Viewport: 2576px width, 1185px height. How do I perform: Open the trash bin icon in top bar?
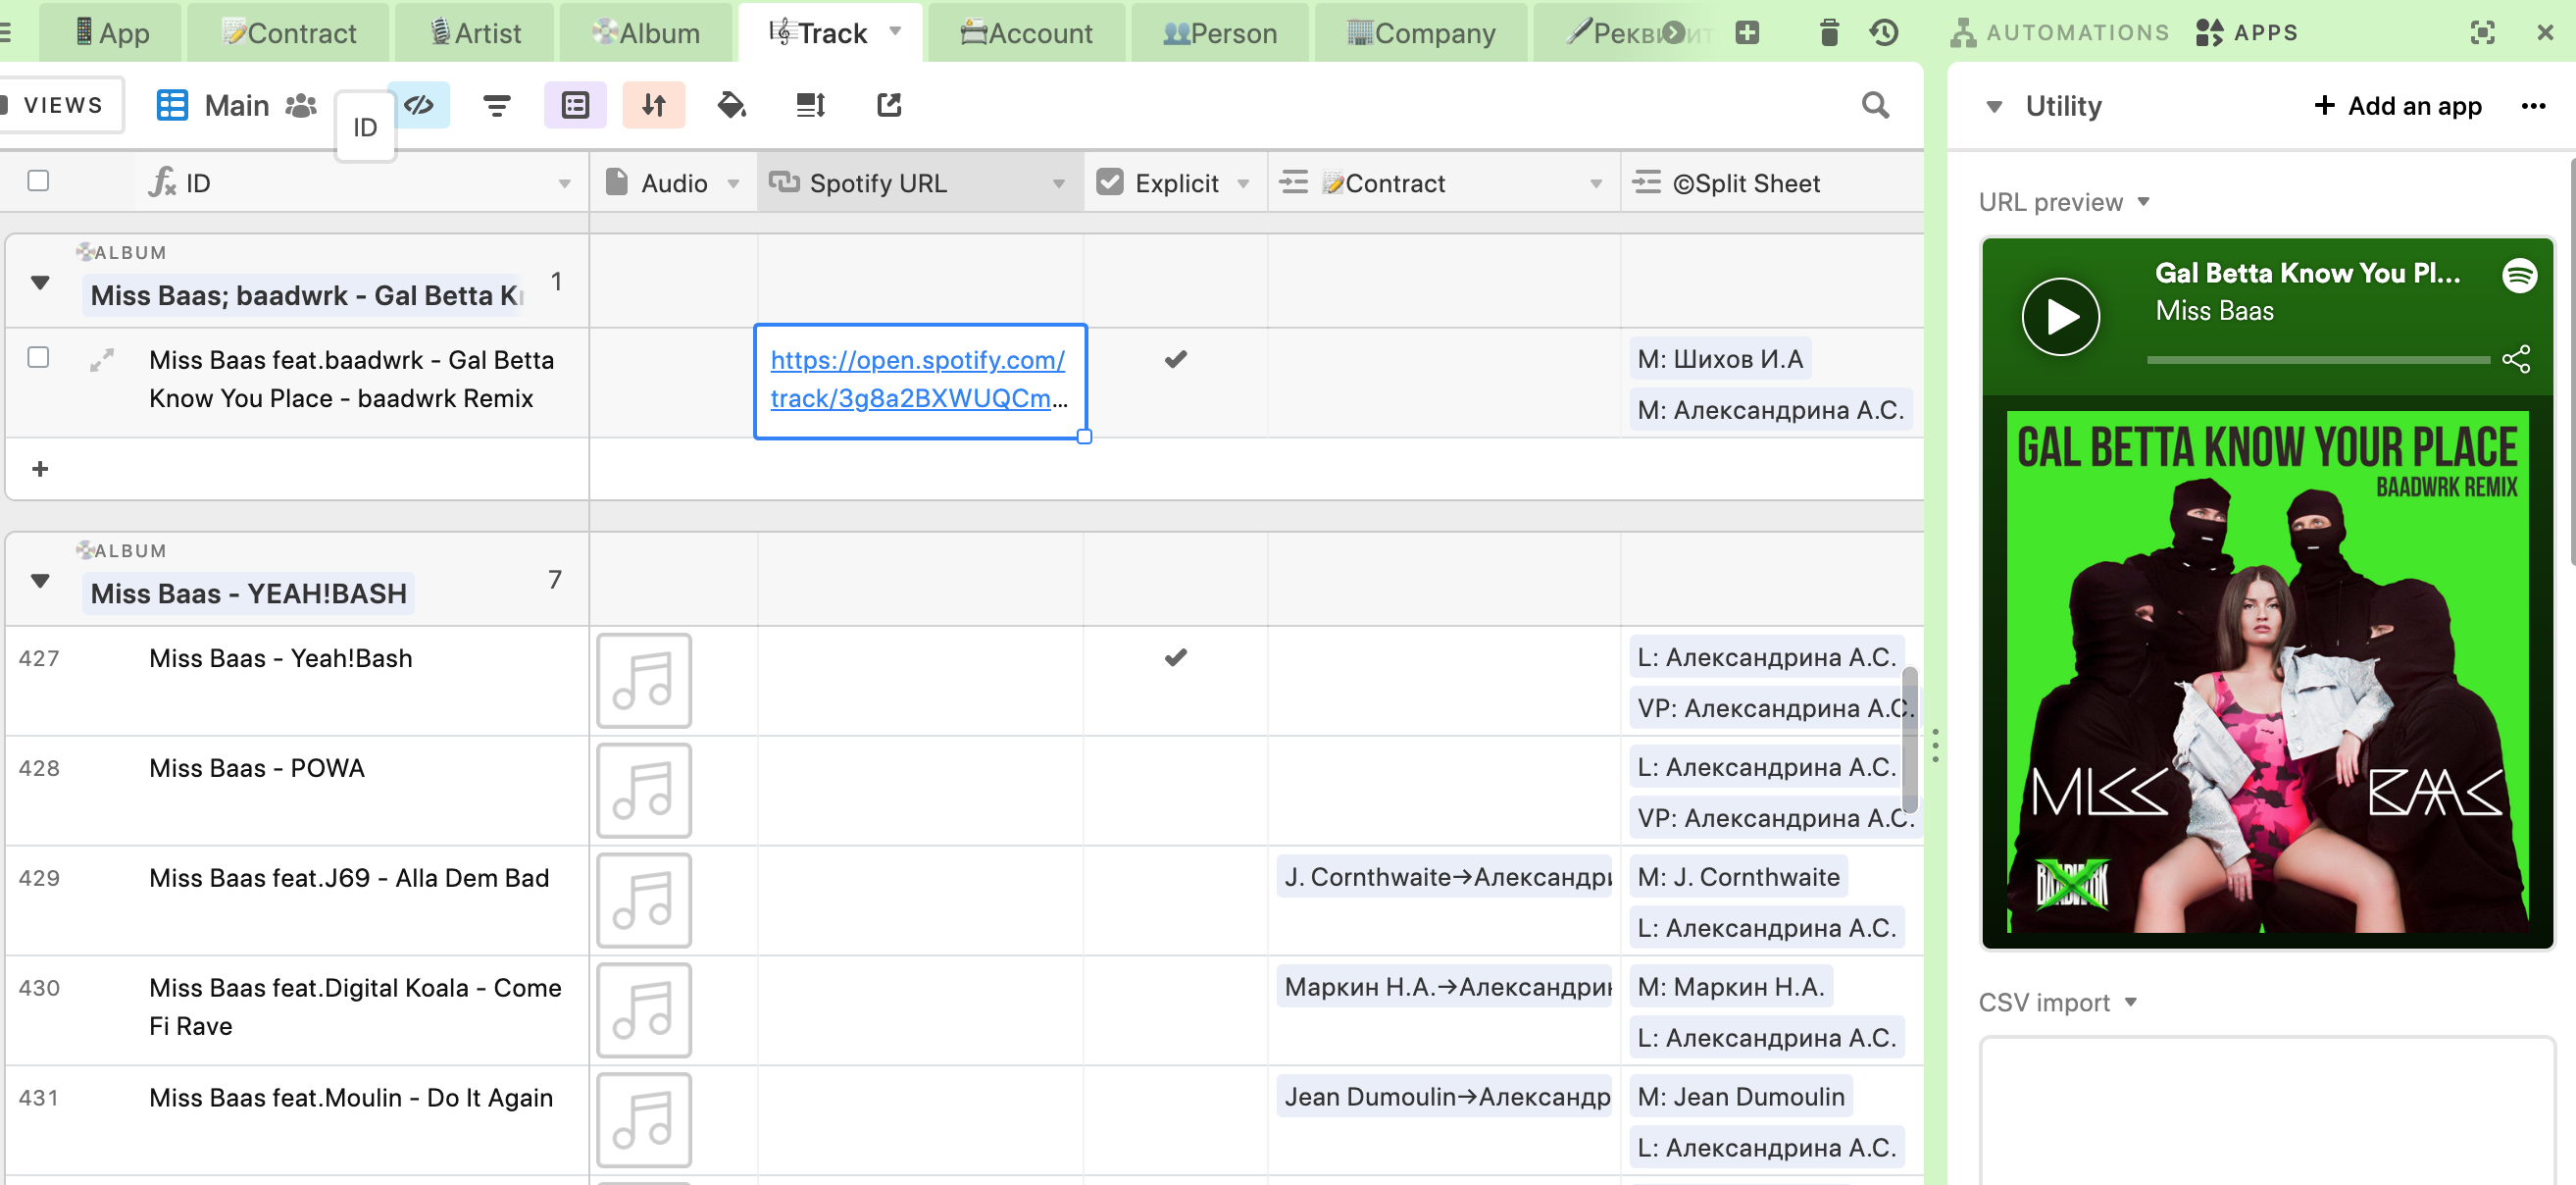(1829, 33)
